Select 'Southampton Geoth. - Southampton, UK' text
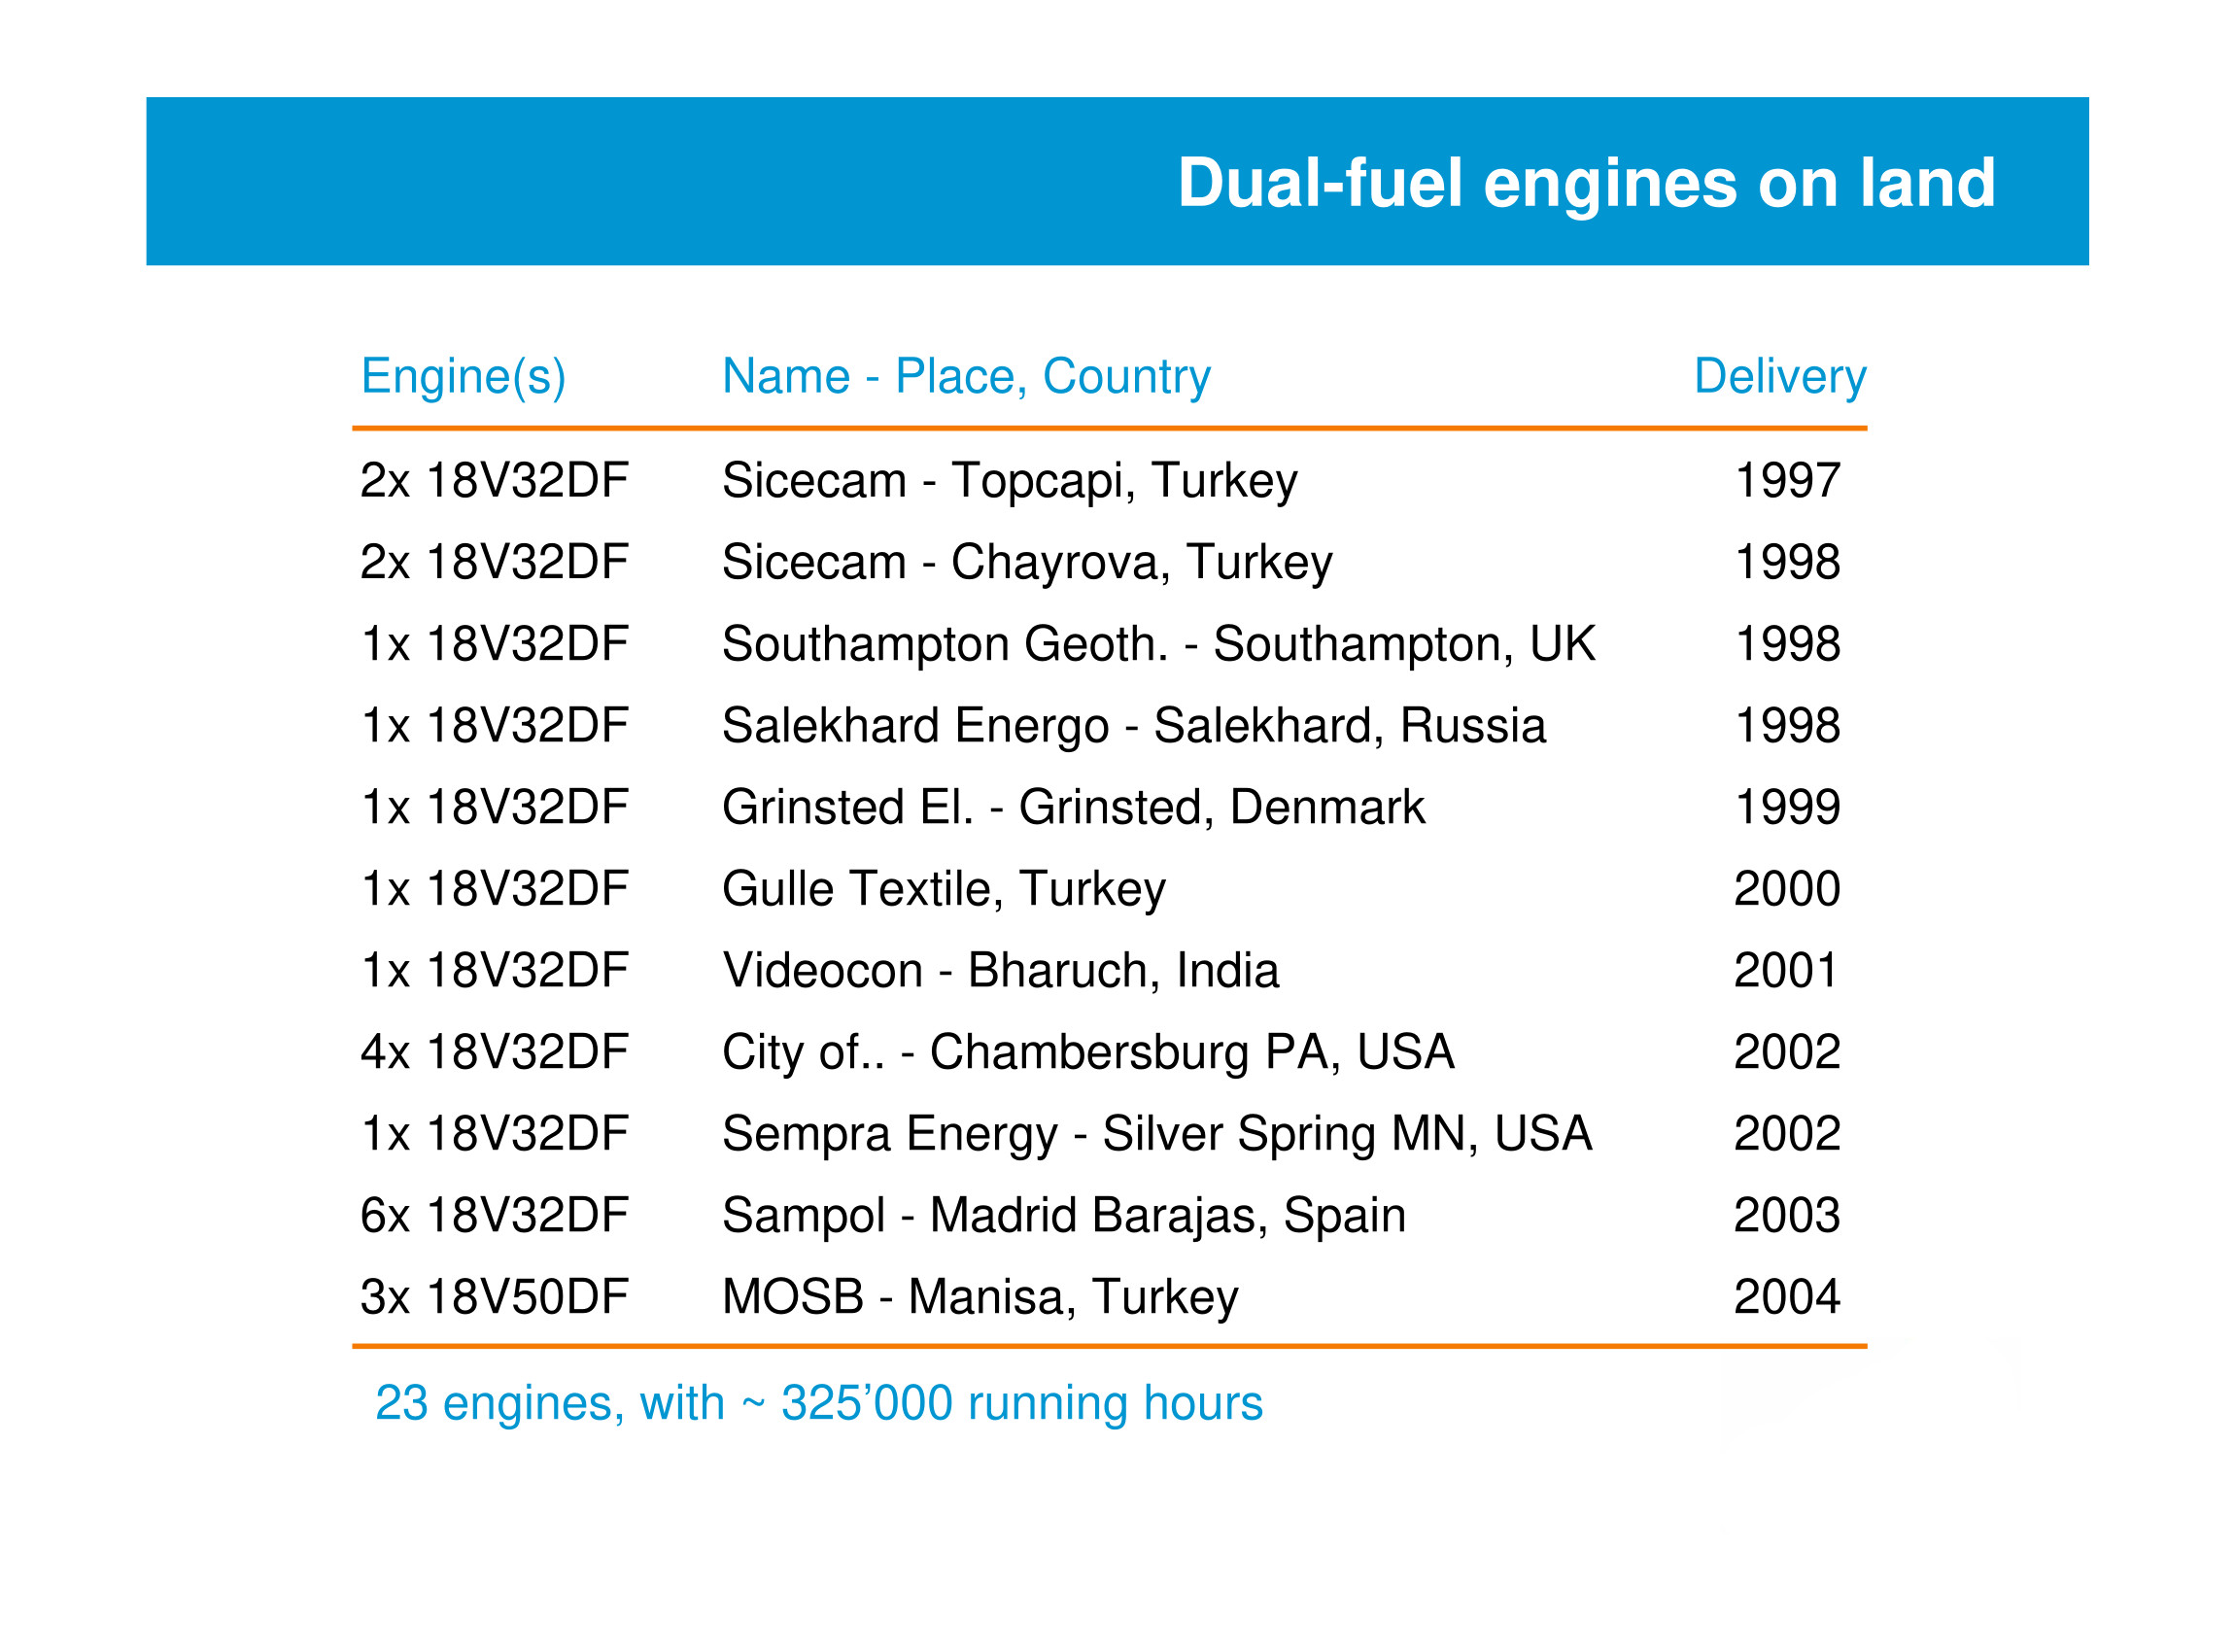Viewport: 2235px width, 1652px height. [1158, 644]
